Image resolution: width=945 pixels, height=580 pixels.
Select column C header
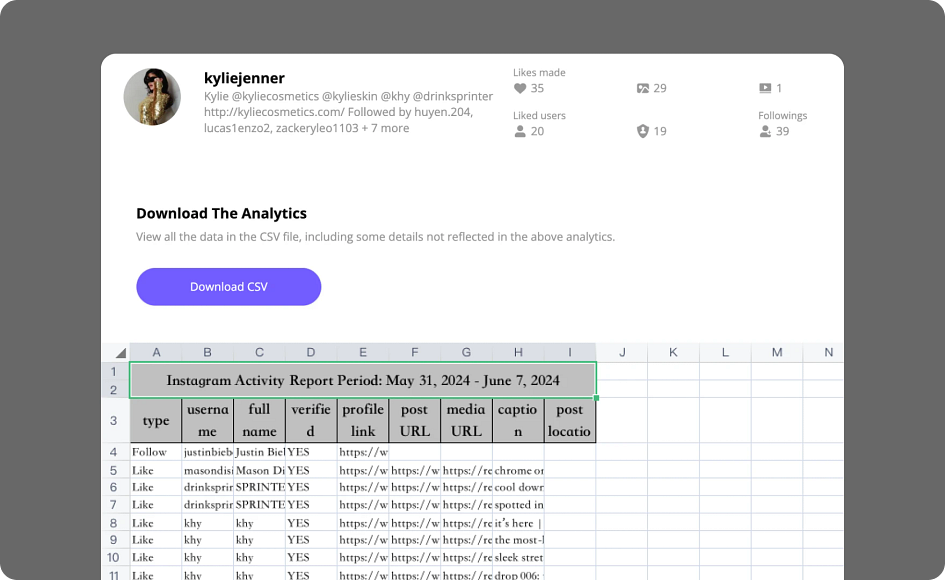click(259, 353)
